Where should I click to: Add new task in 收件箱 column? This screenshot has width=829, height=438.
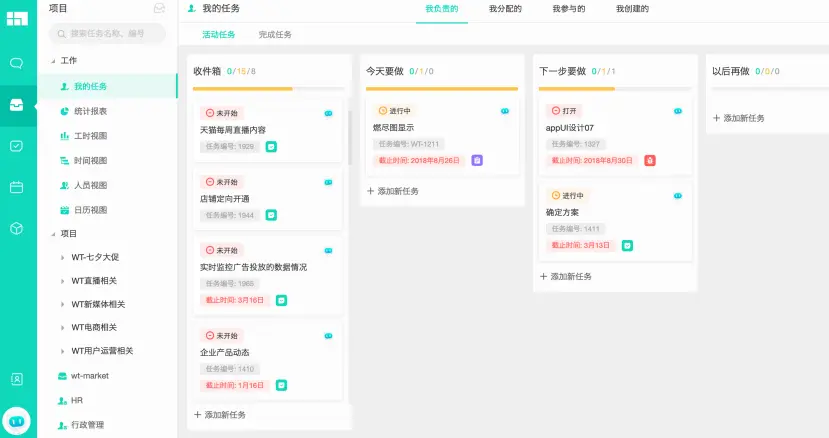tap(220, 415)
